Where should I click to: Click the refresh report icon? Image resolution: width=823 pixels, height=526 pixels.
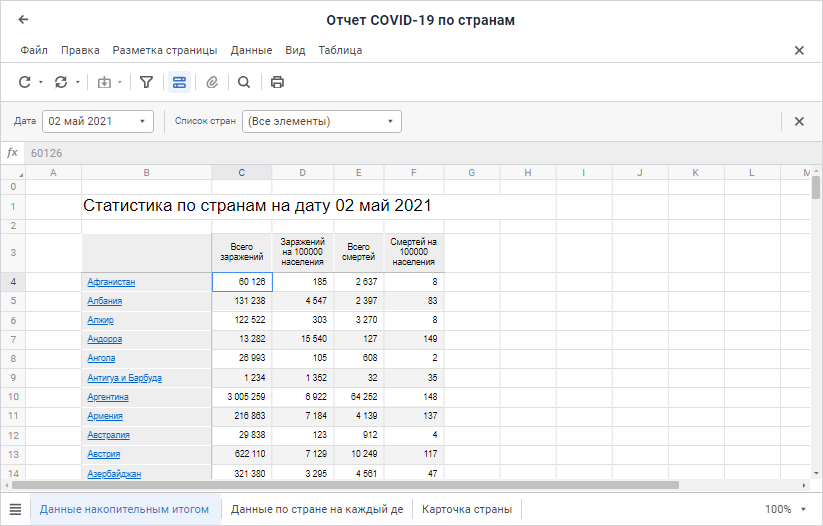[25, 82]
